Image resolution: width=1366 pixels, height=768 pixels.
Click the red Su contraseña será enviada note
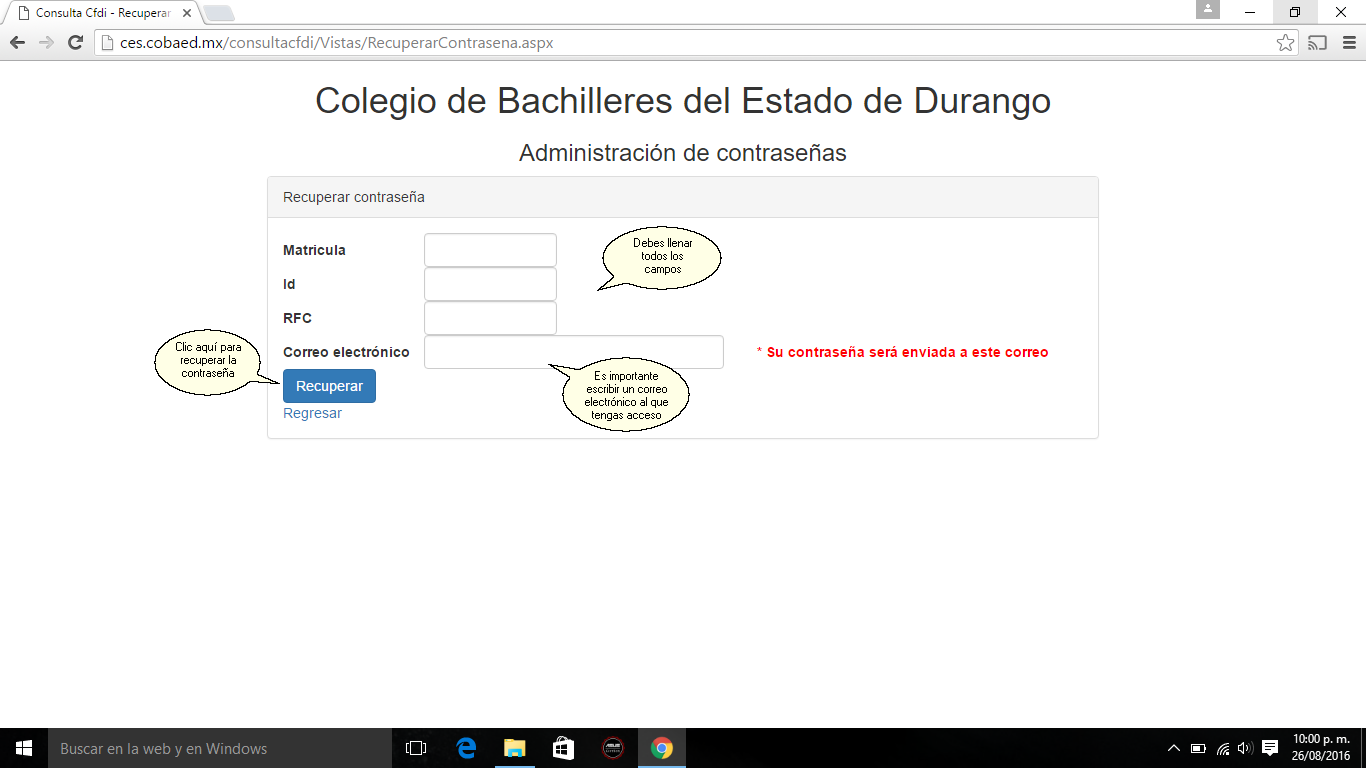(903, 352)
